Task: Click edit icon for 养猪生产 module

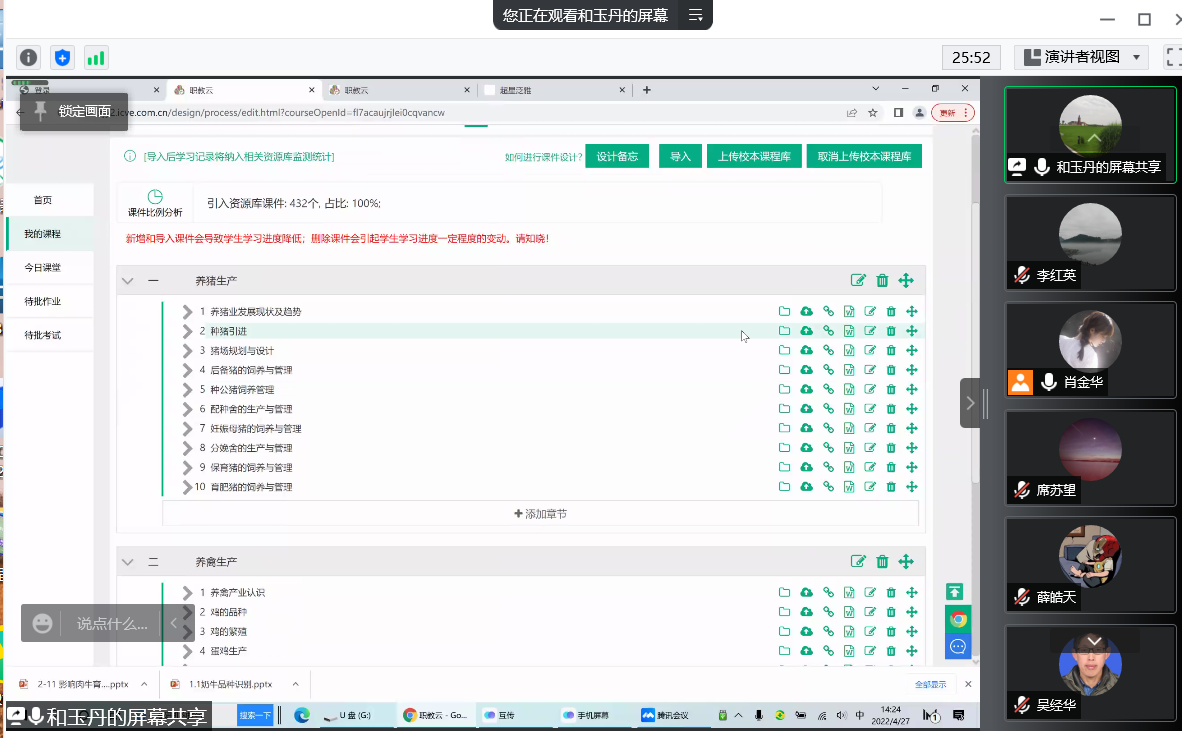Action: (x=858, y=281)
